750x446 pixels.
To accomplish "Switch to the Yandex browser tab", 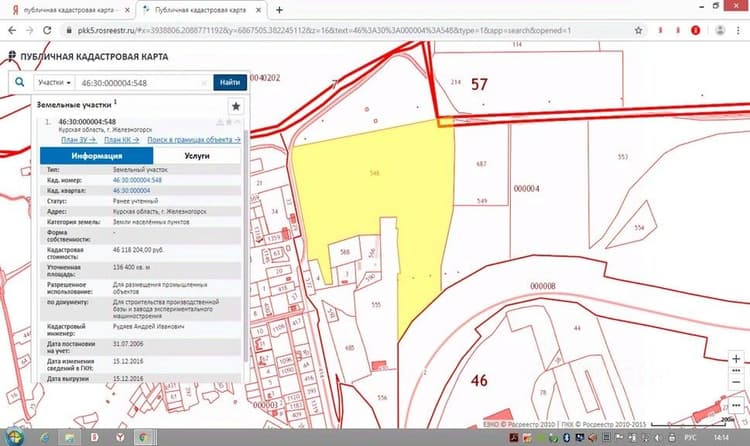I will pyautogui.click(x=67, y=10).
